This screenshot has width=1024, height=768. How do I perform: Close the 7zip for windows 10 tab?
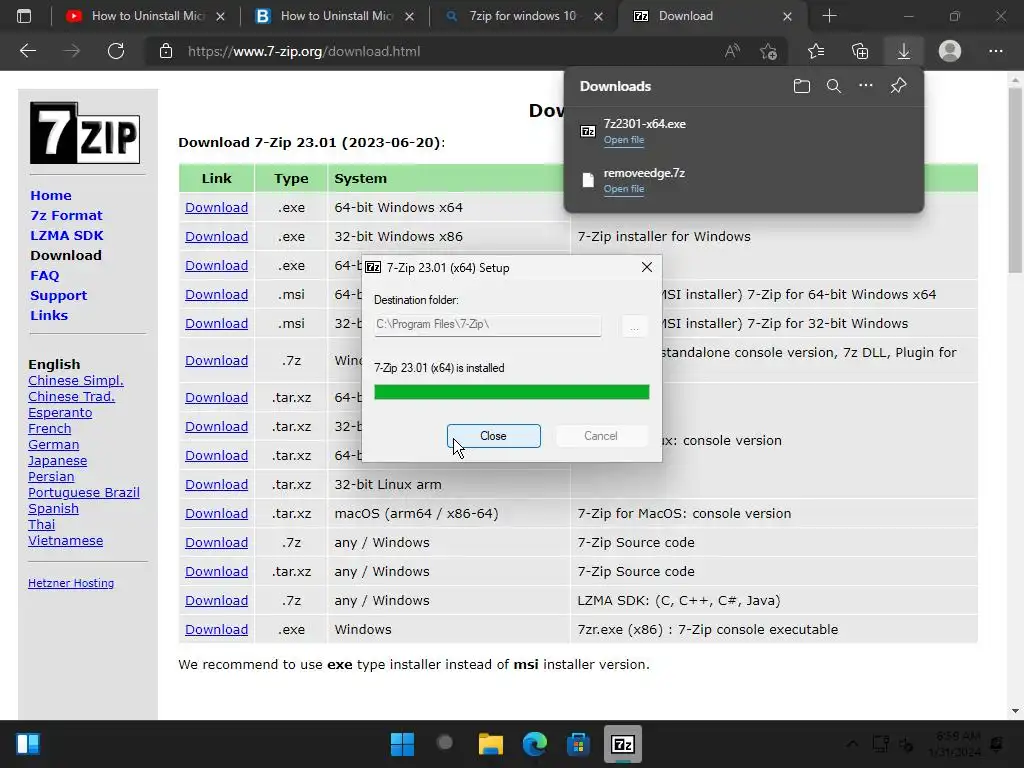(598, 16)
